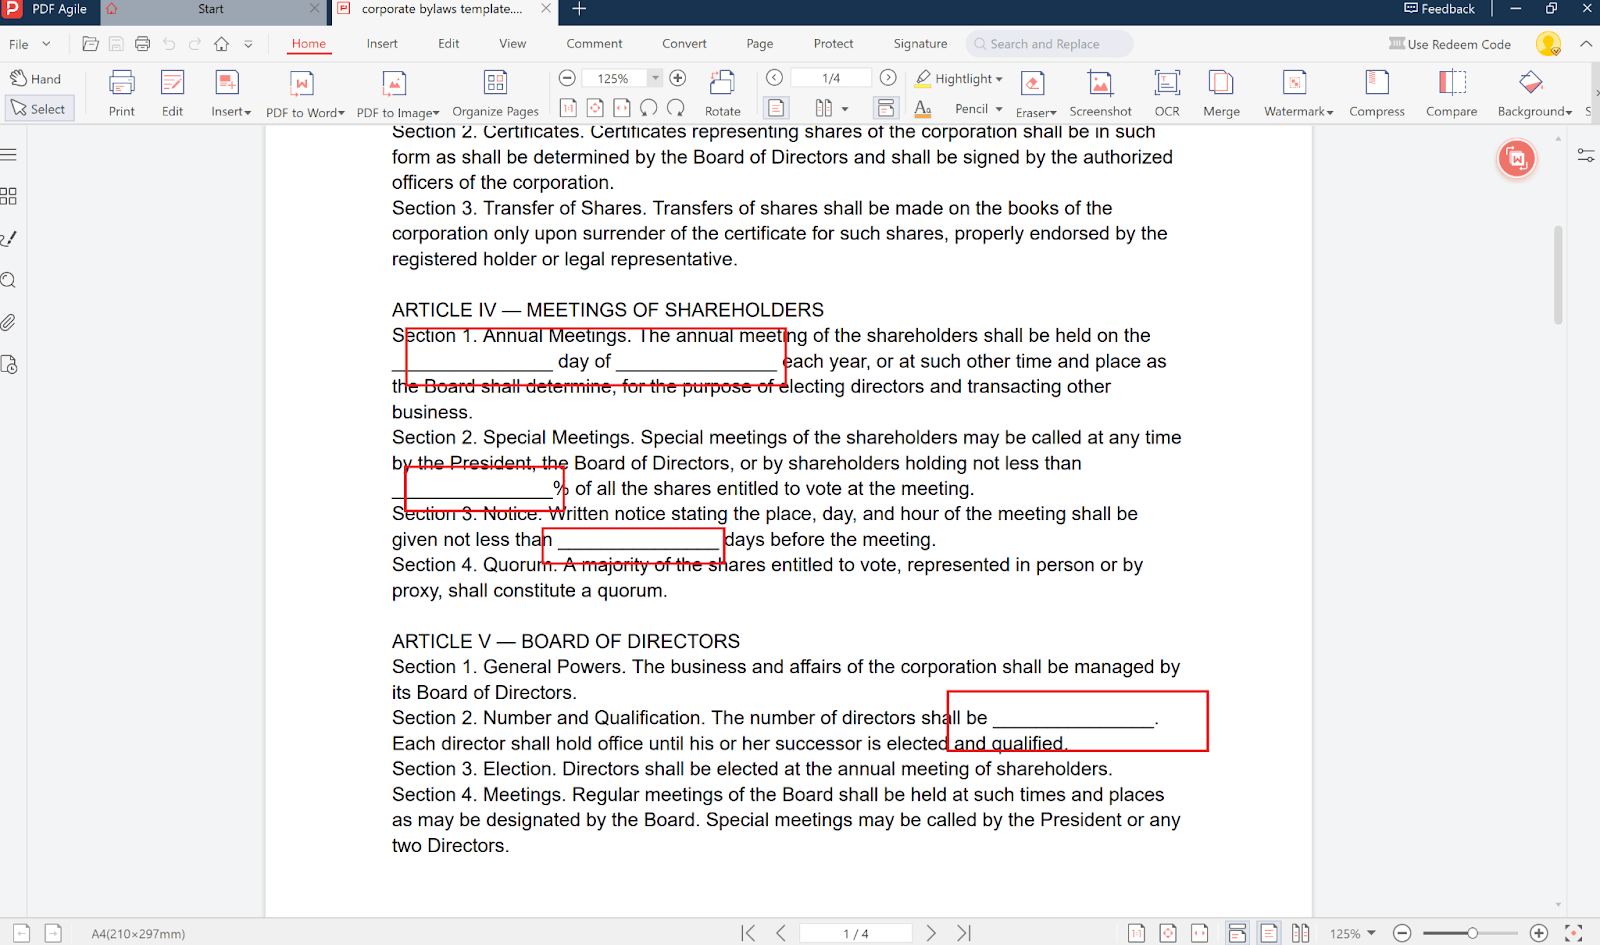Screen dimensions: 1600x945
Task: Click Use Redeem Code
Action: [1450, 44]
